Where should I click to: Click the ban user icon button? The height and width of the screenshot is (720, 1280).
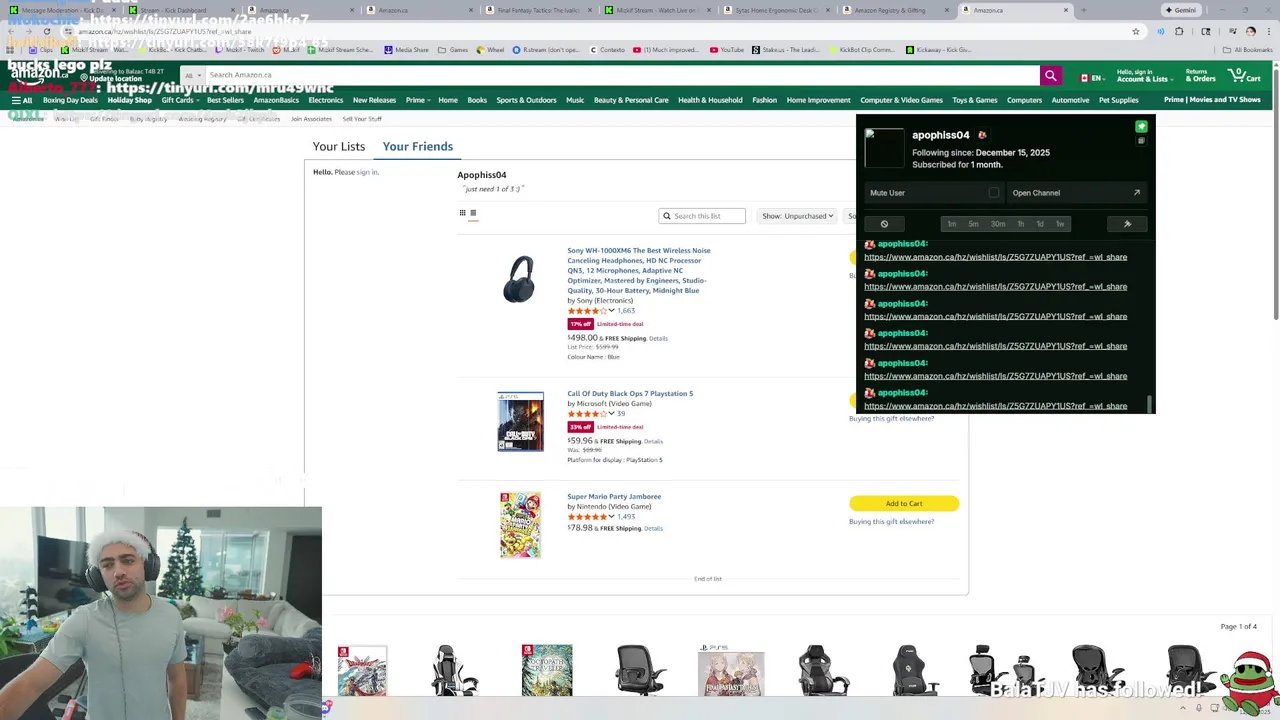(x=884, y=224)
